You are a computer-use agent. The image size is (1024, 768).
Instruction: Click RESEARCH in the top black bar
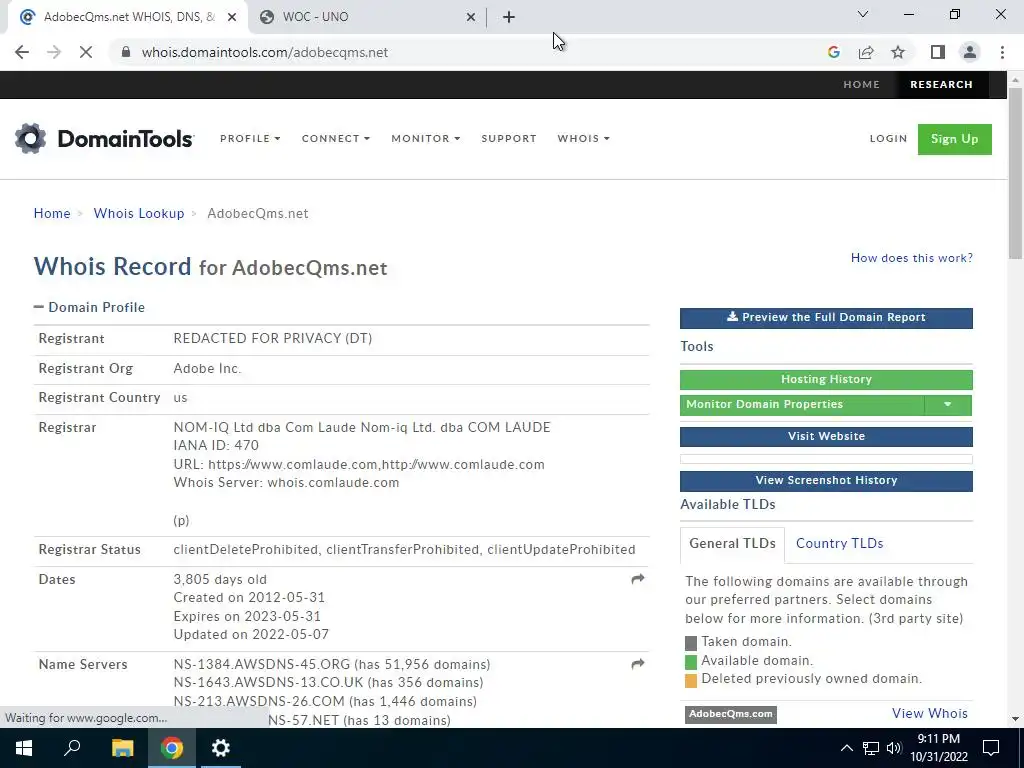[x=941, y=84]
